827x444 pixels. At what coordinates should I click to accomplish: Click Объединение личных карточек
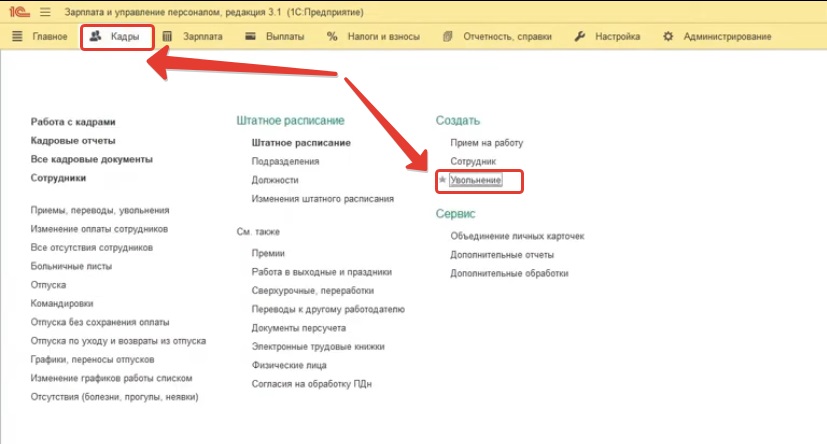point(517,236)
